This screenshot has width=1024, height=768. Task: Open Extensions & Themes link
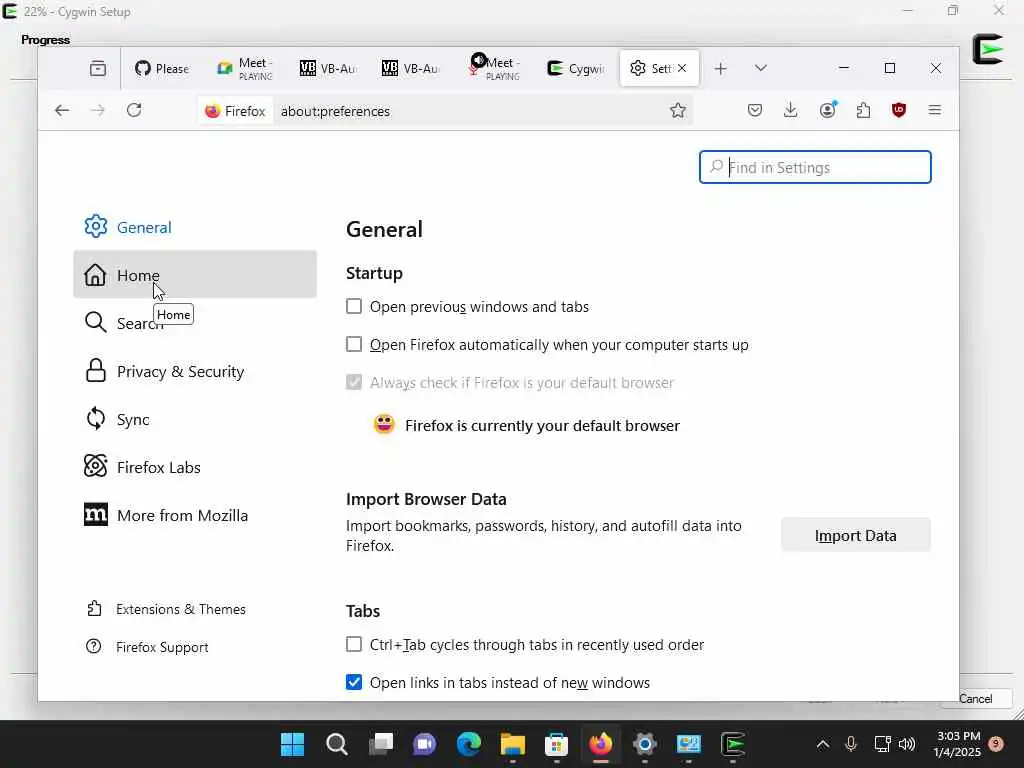[167, 609]
